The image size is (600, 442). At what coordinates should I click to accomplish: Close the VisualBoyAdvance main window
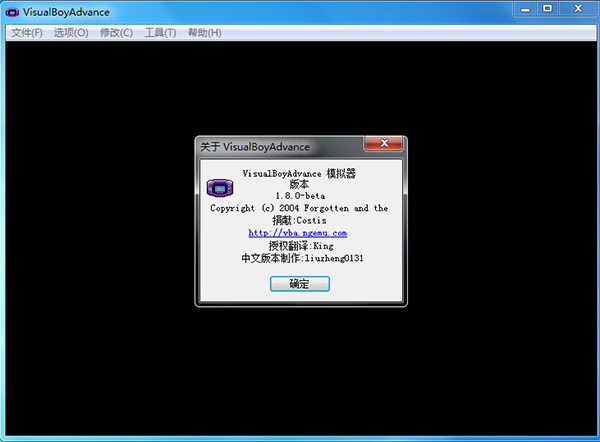(578, 9)
